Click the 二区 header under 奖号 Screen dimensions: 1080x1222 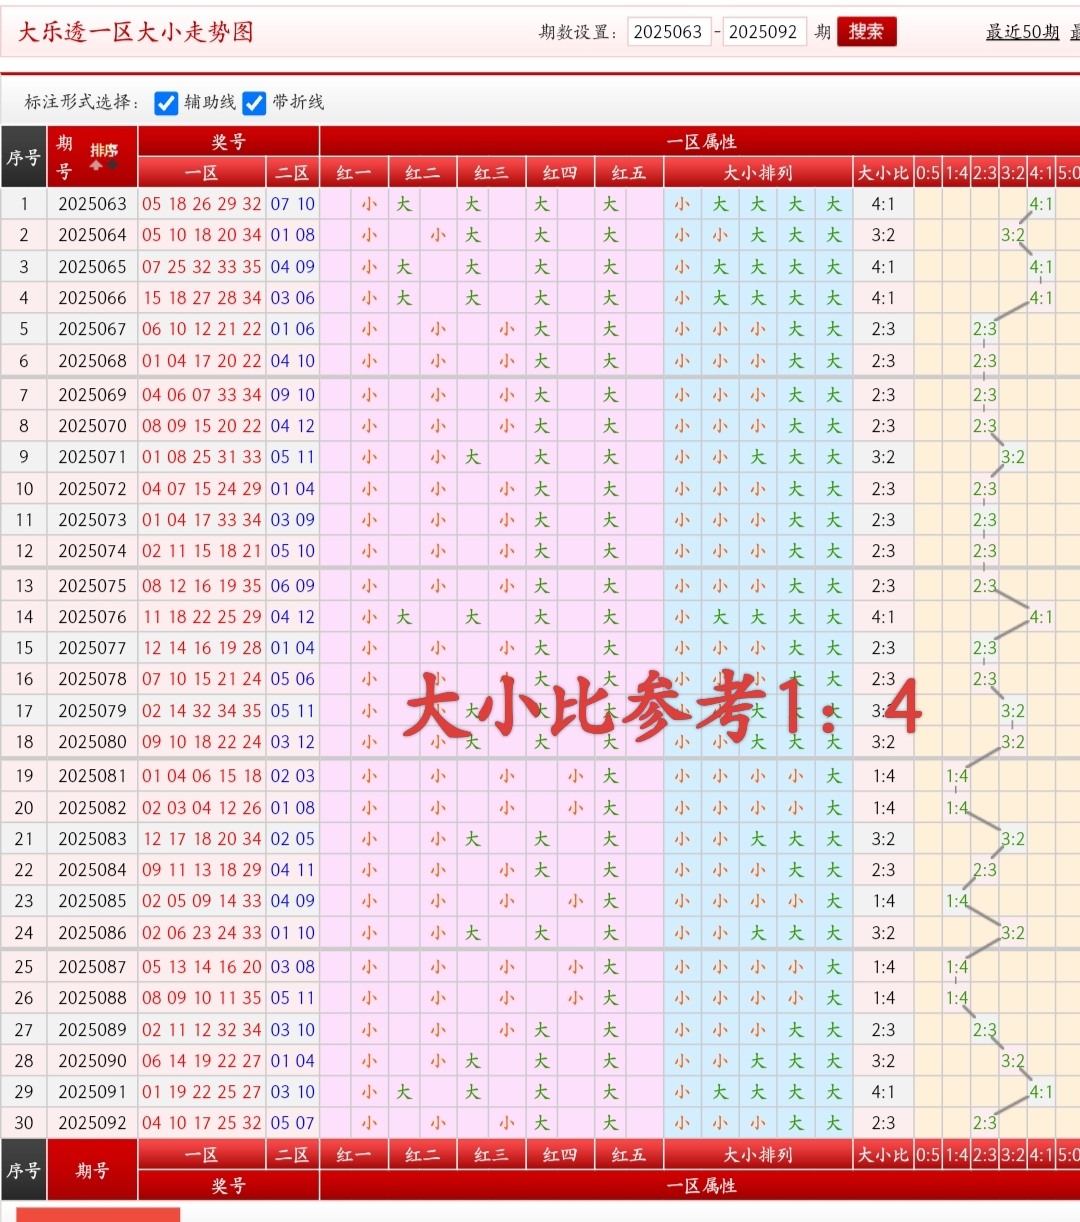tap(292, 172)
